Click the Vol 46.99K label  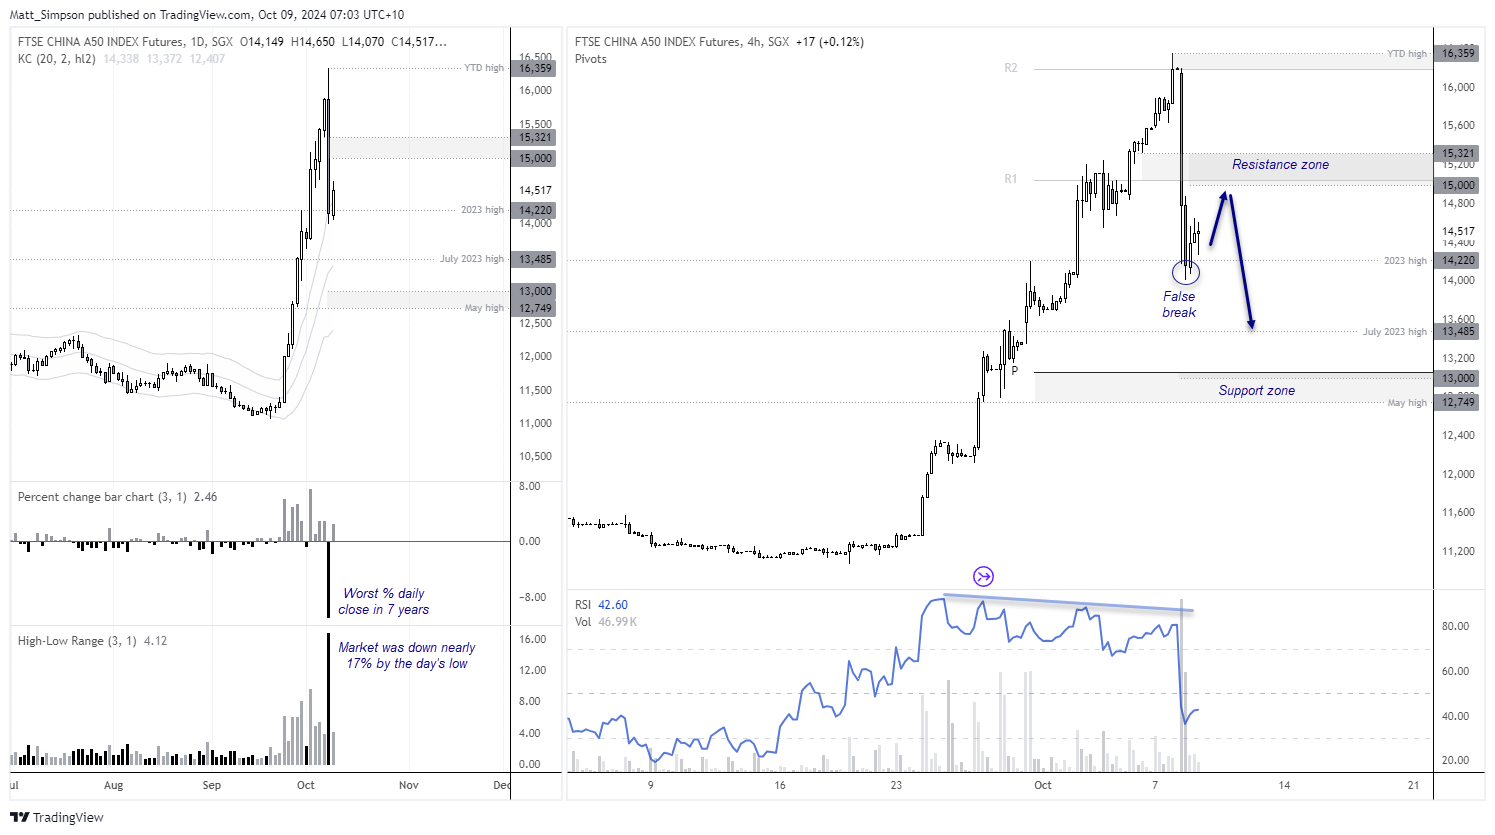coord(606,622)
